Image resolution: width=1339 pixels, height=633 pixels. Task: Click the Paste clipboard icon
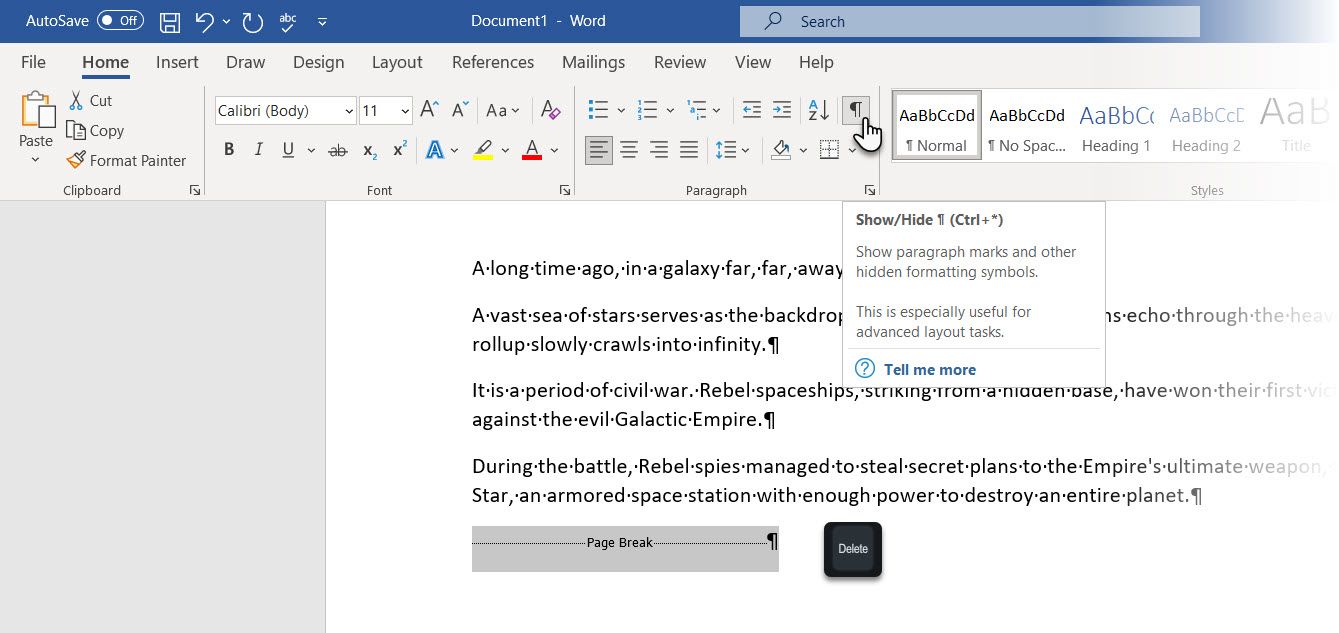coord(37,109)
